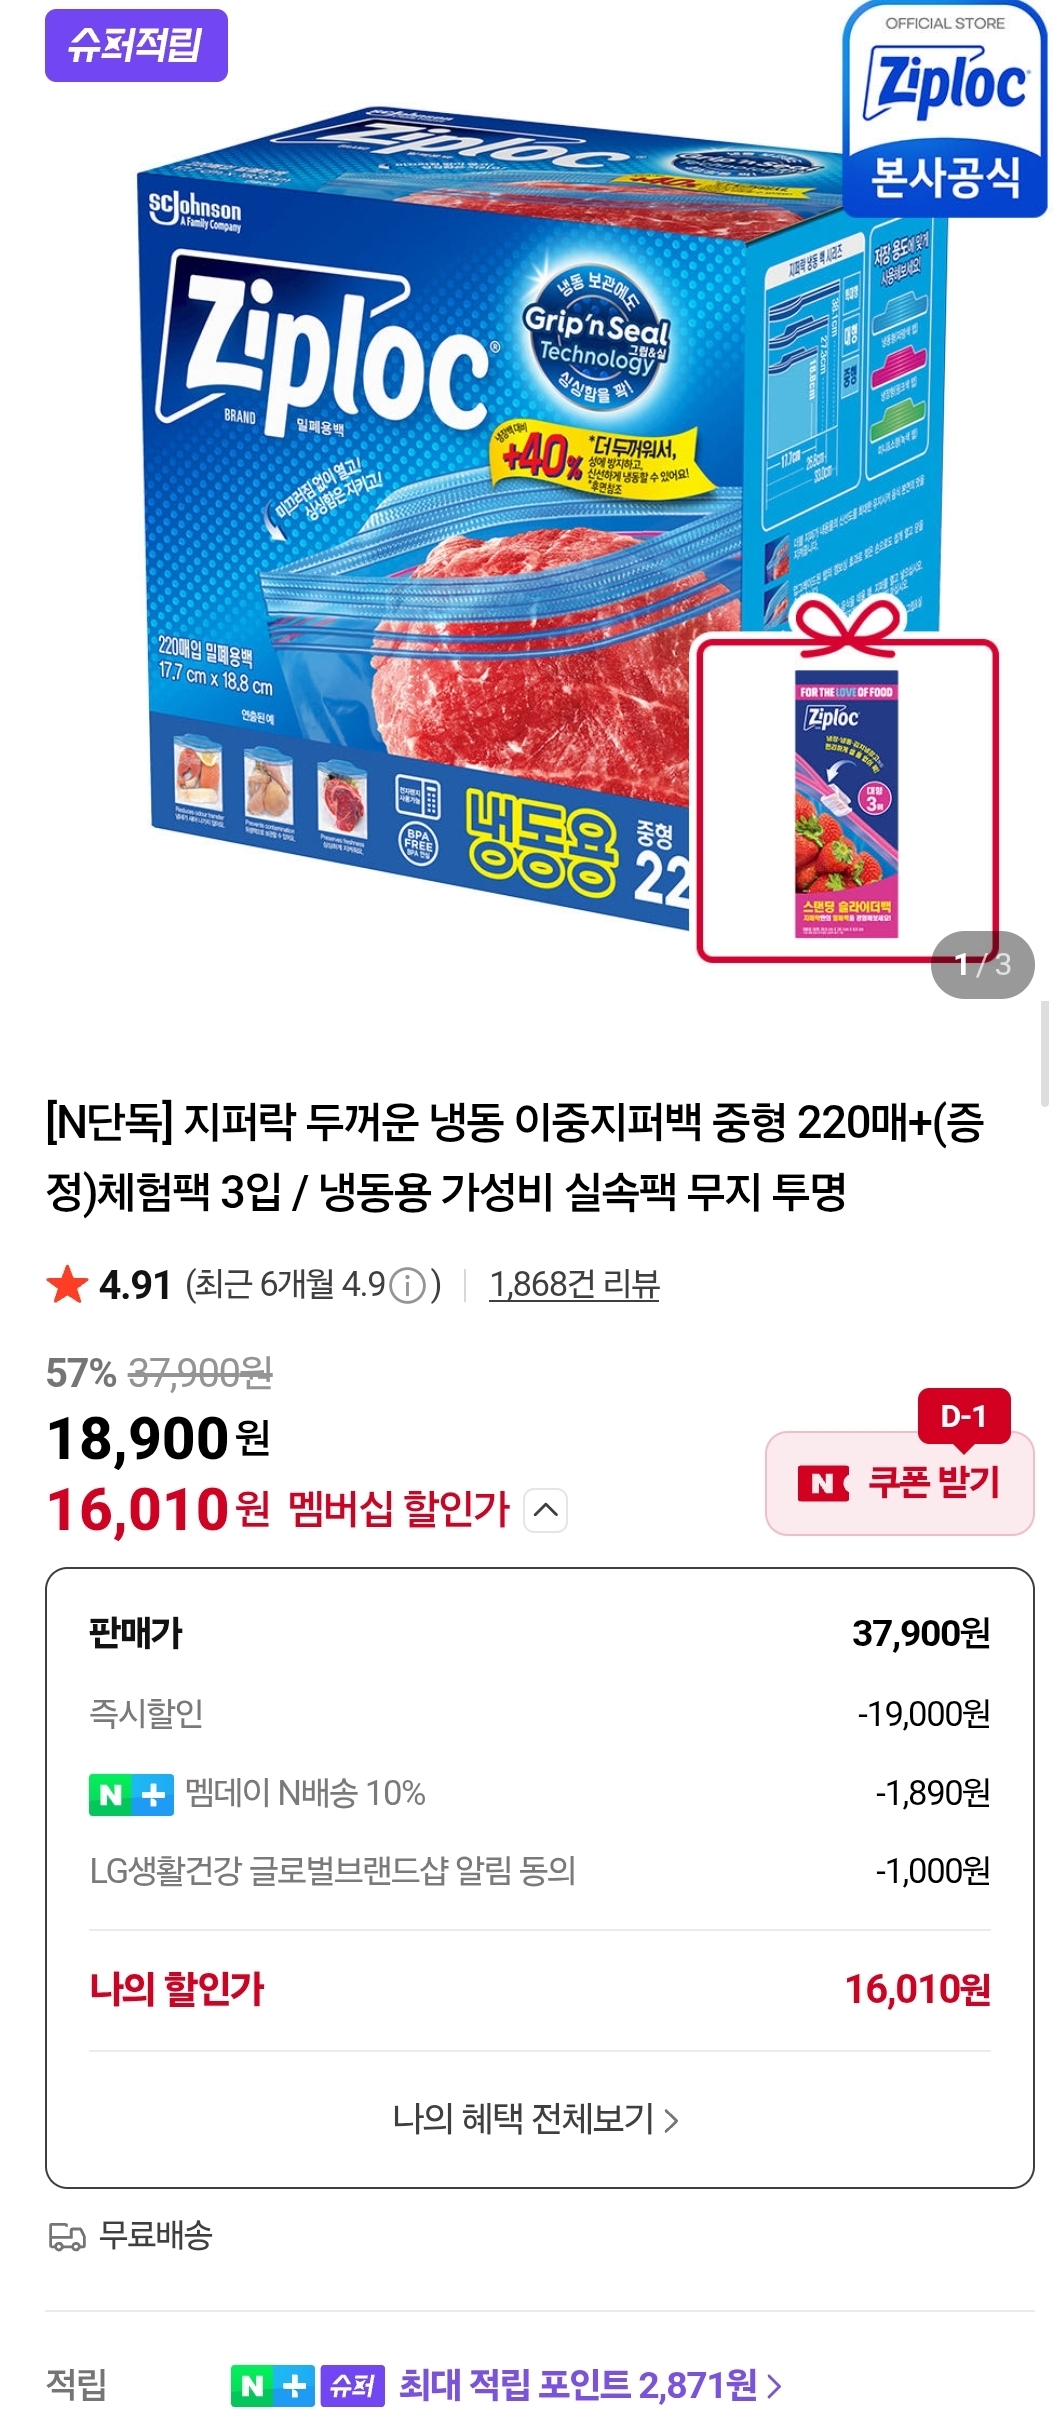Open 최대 적립 포인트 2,871원 details

pyautogui.click(x=590, y=2386)
